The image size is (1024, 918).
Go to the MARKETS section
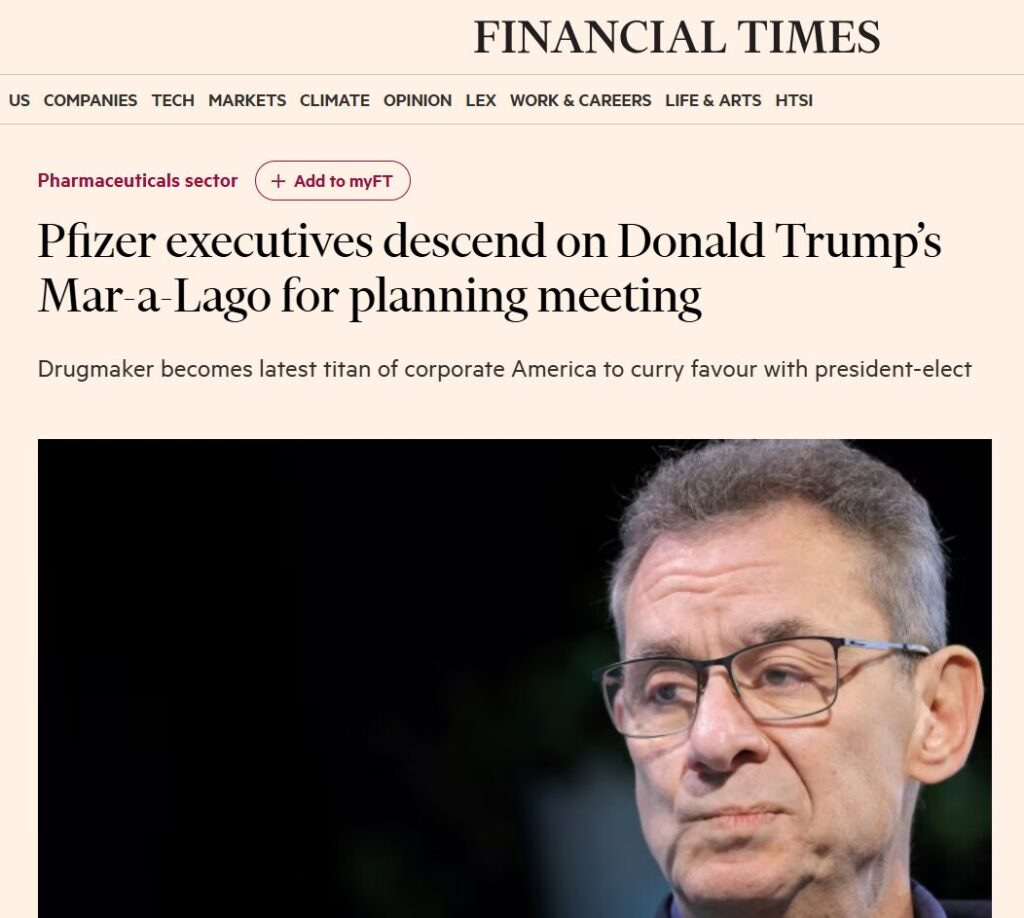(x=246, y=100)
